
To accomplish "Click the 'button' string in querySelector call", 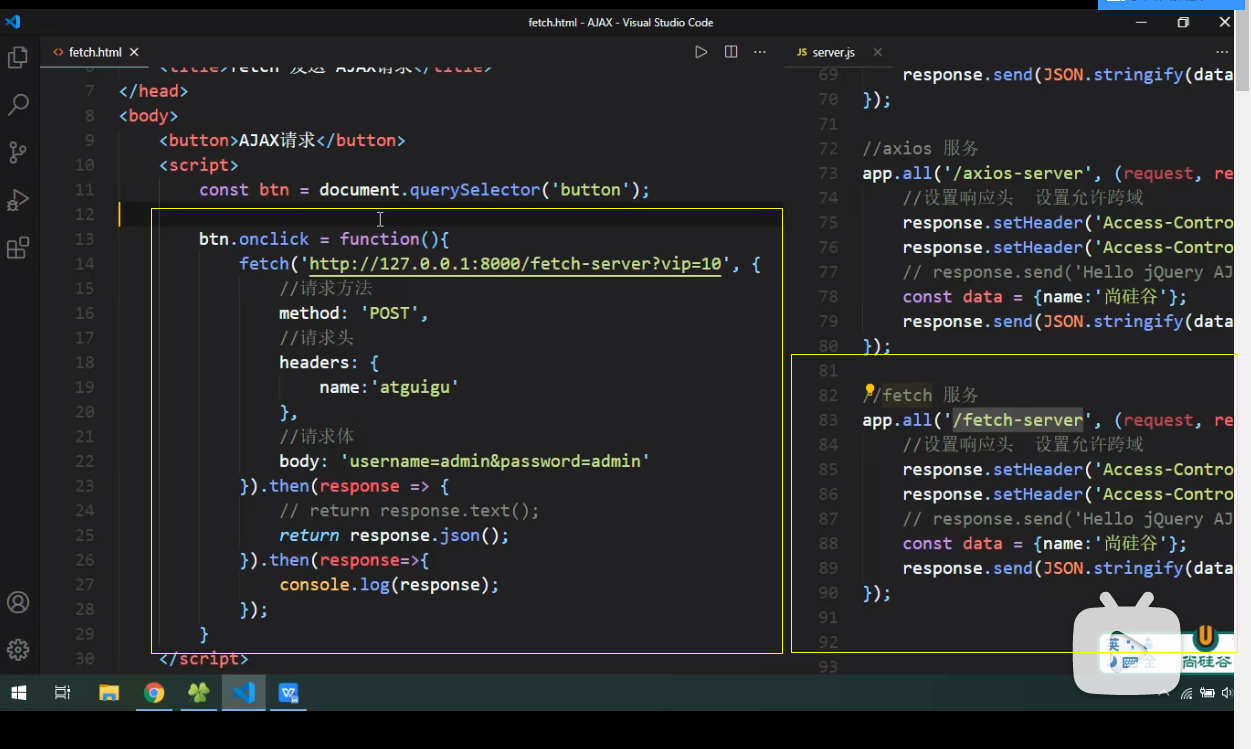I will point(590,190).
